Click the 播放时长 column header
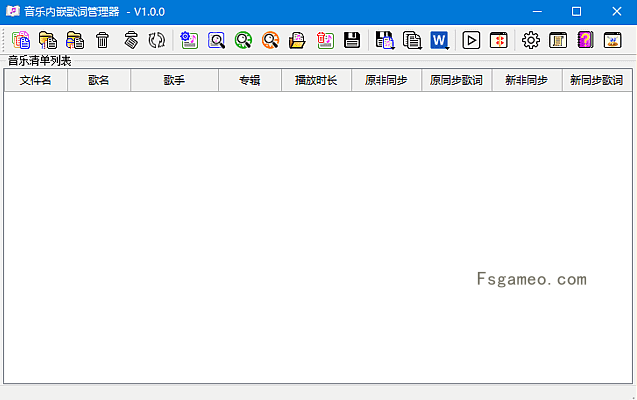 (x=316, y=80)
